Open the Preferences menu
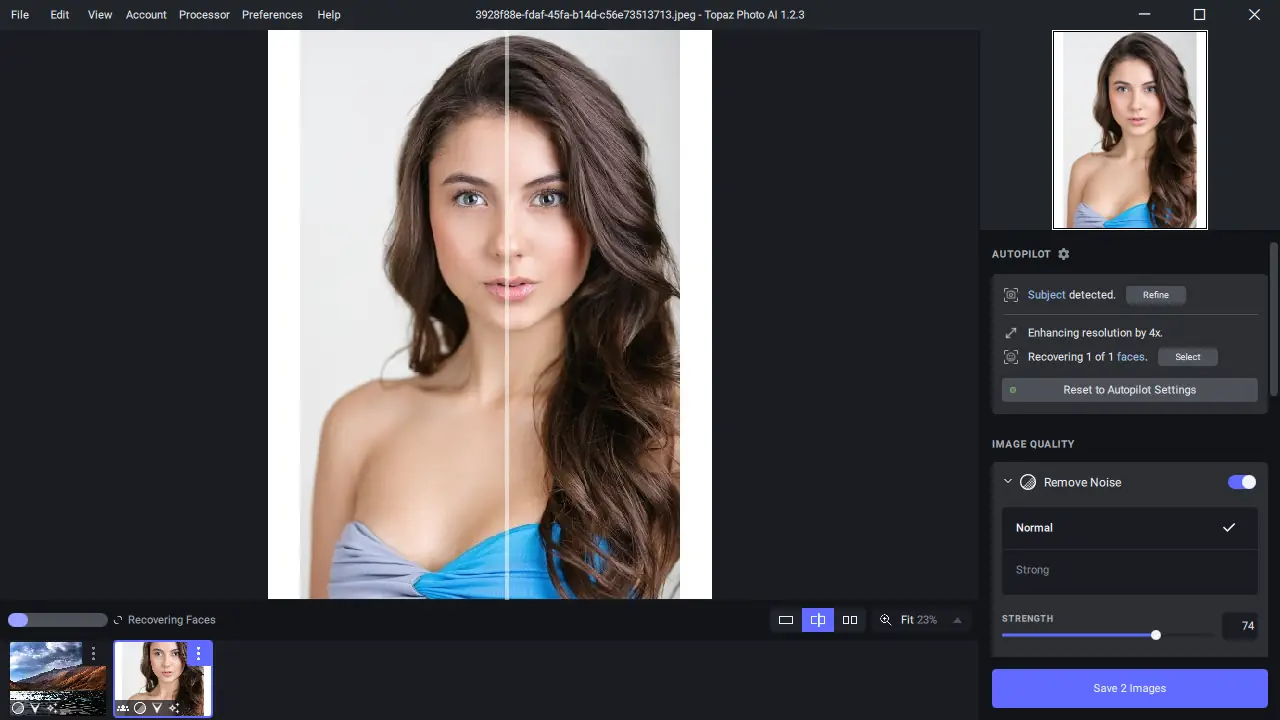The height and width of the screenshot is (720, 1280). pos(272,15)
